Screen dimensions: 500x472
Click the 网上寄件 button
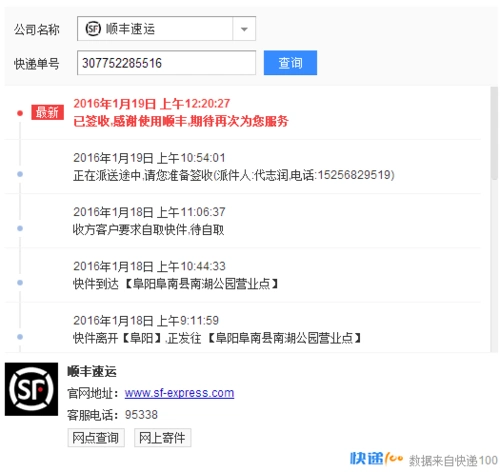point(162,438)
